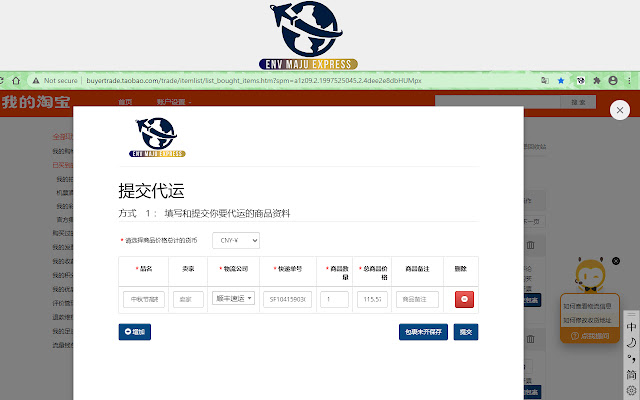The image size is (640, 400).
Task: Open the IME settings gear icon
Action: pyautogui.click(x=631, y=390)
